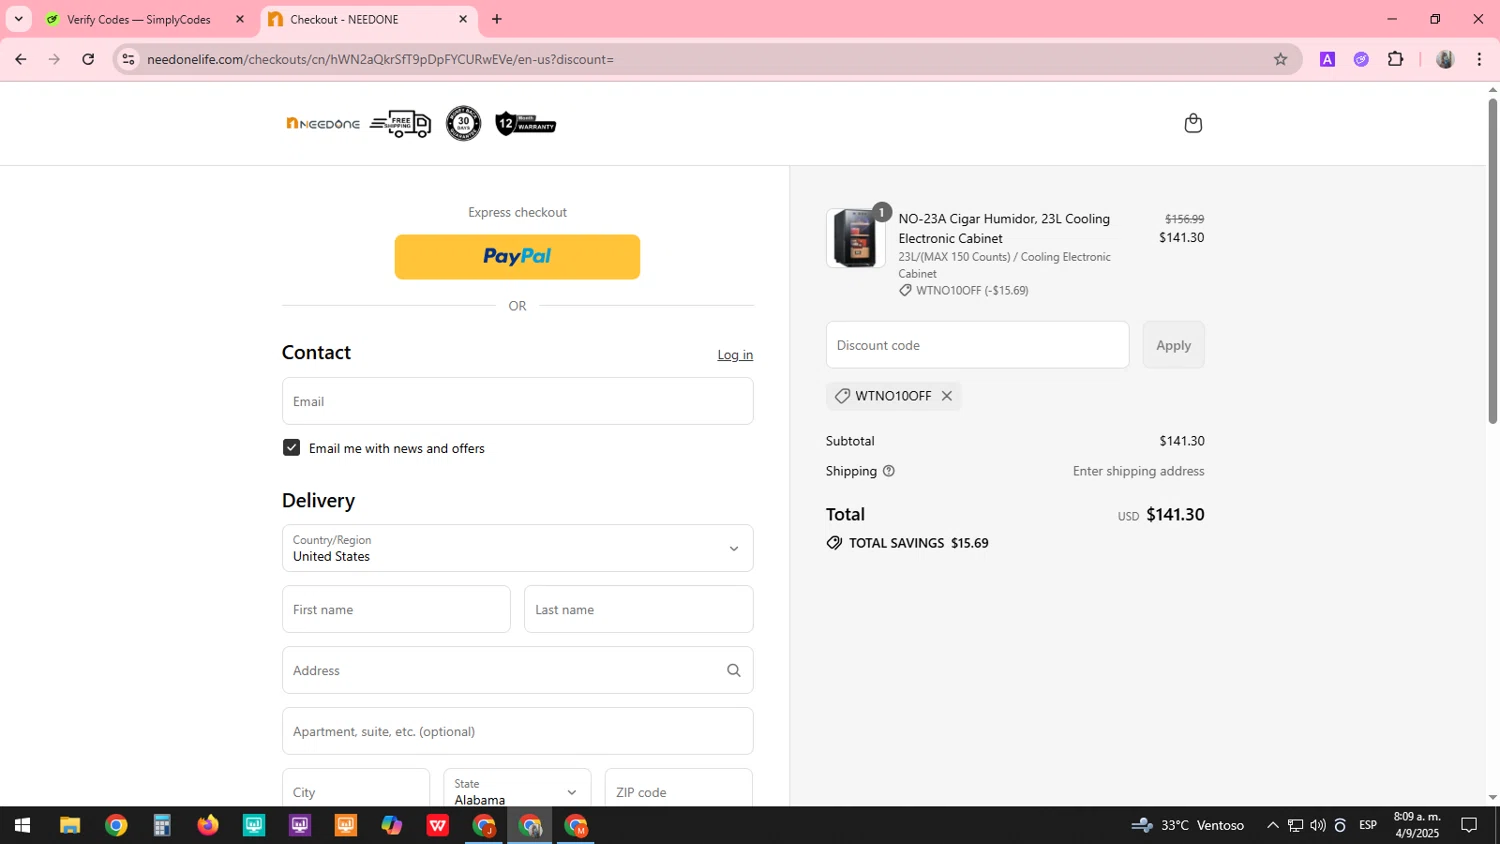This screenshot has width=1500, height=844.
Task: Open the volume control in system tray
Action: coord(1317,825)
